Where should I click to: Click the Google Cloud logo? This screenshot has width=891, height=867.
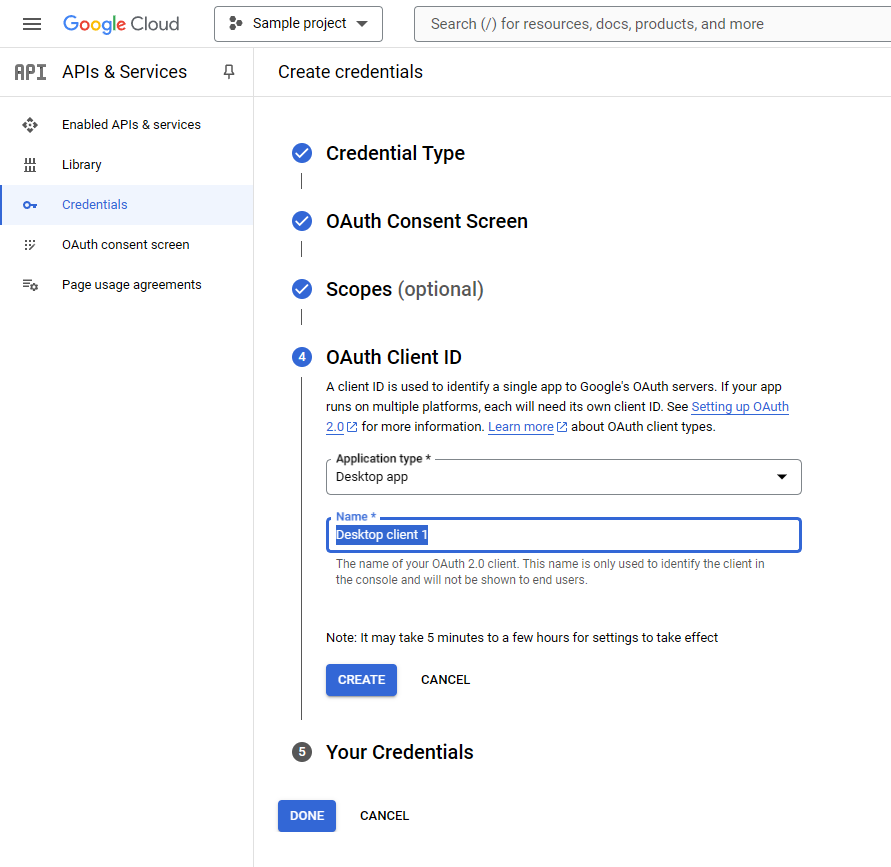click(121, 24)
